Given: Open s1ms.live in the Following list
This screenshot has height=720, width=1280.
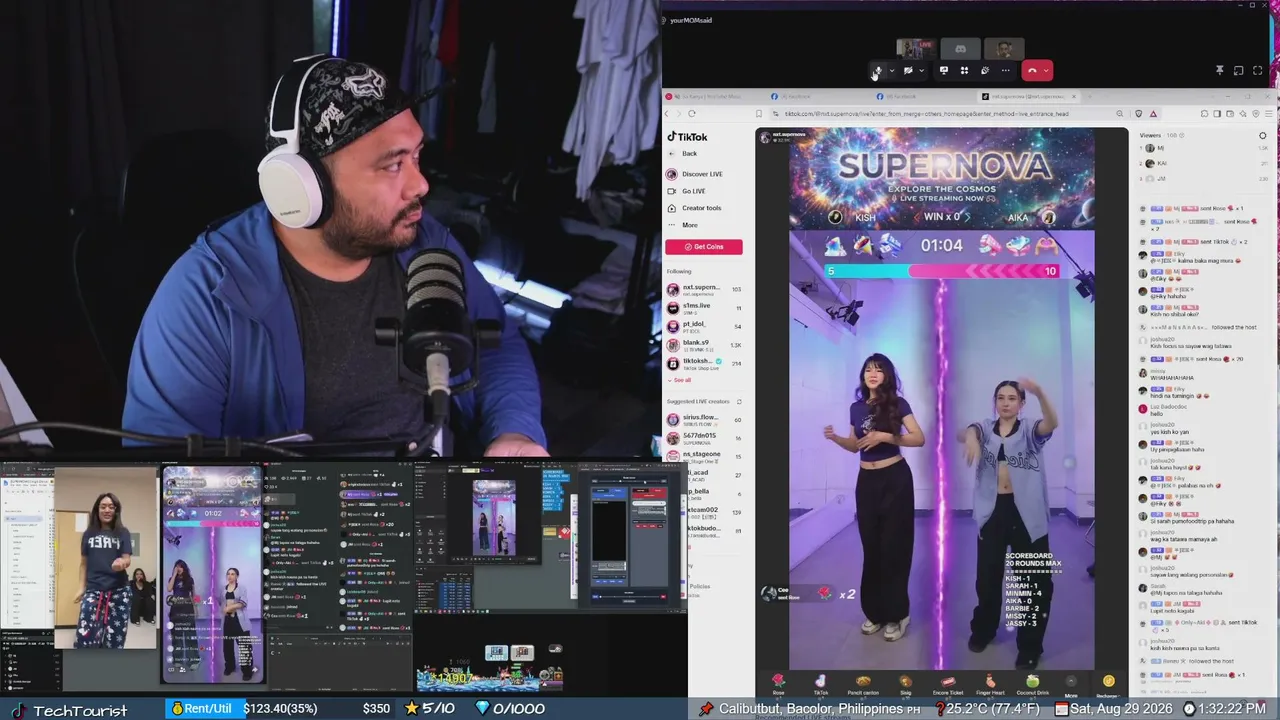Looking at the screenshot, I should [x=704, y=308].
